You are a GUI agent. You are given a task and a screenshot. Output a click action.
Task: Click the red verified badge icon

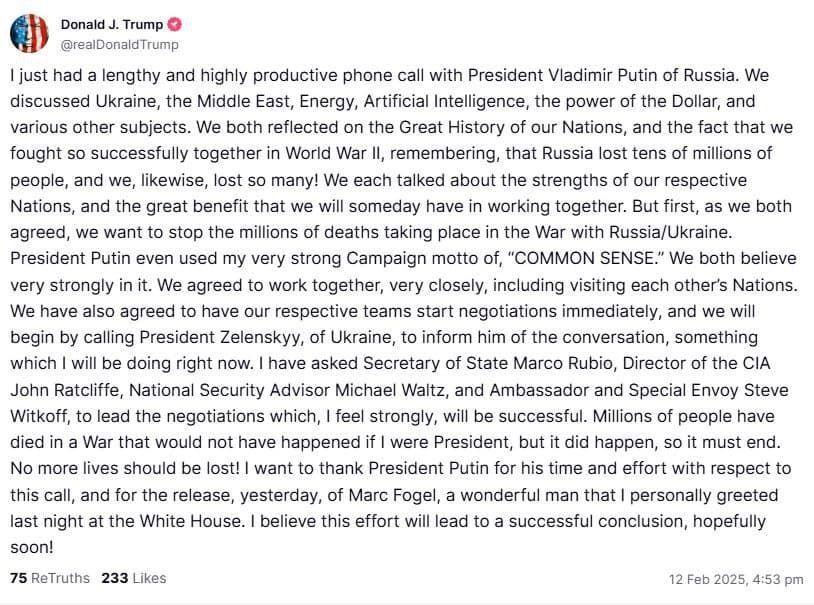[175, 24]
